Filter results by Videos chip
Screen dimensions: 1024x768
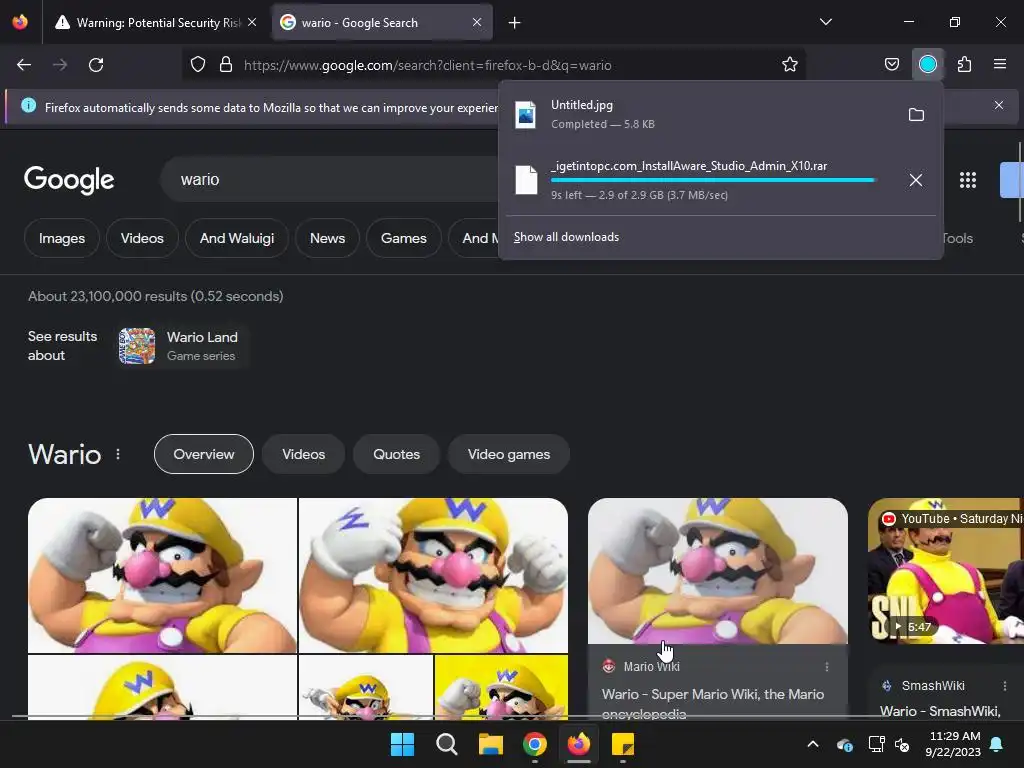[142, 238]
